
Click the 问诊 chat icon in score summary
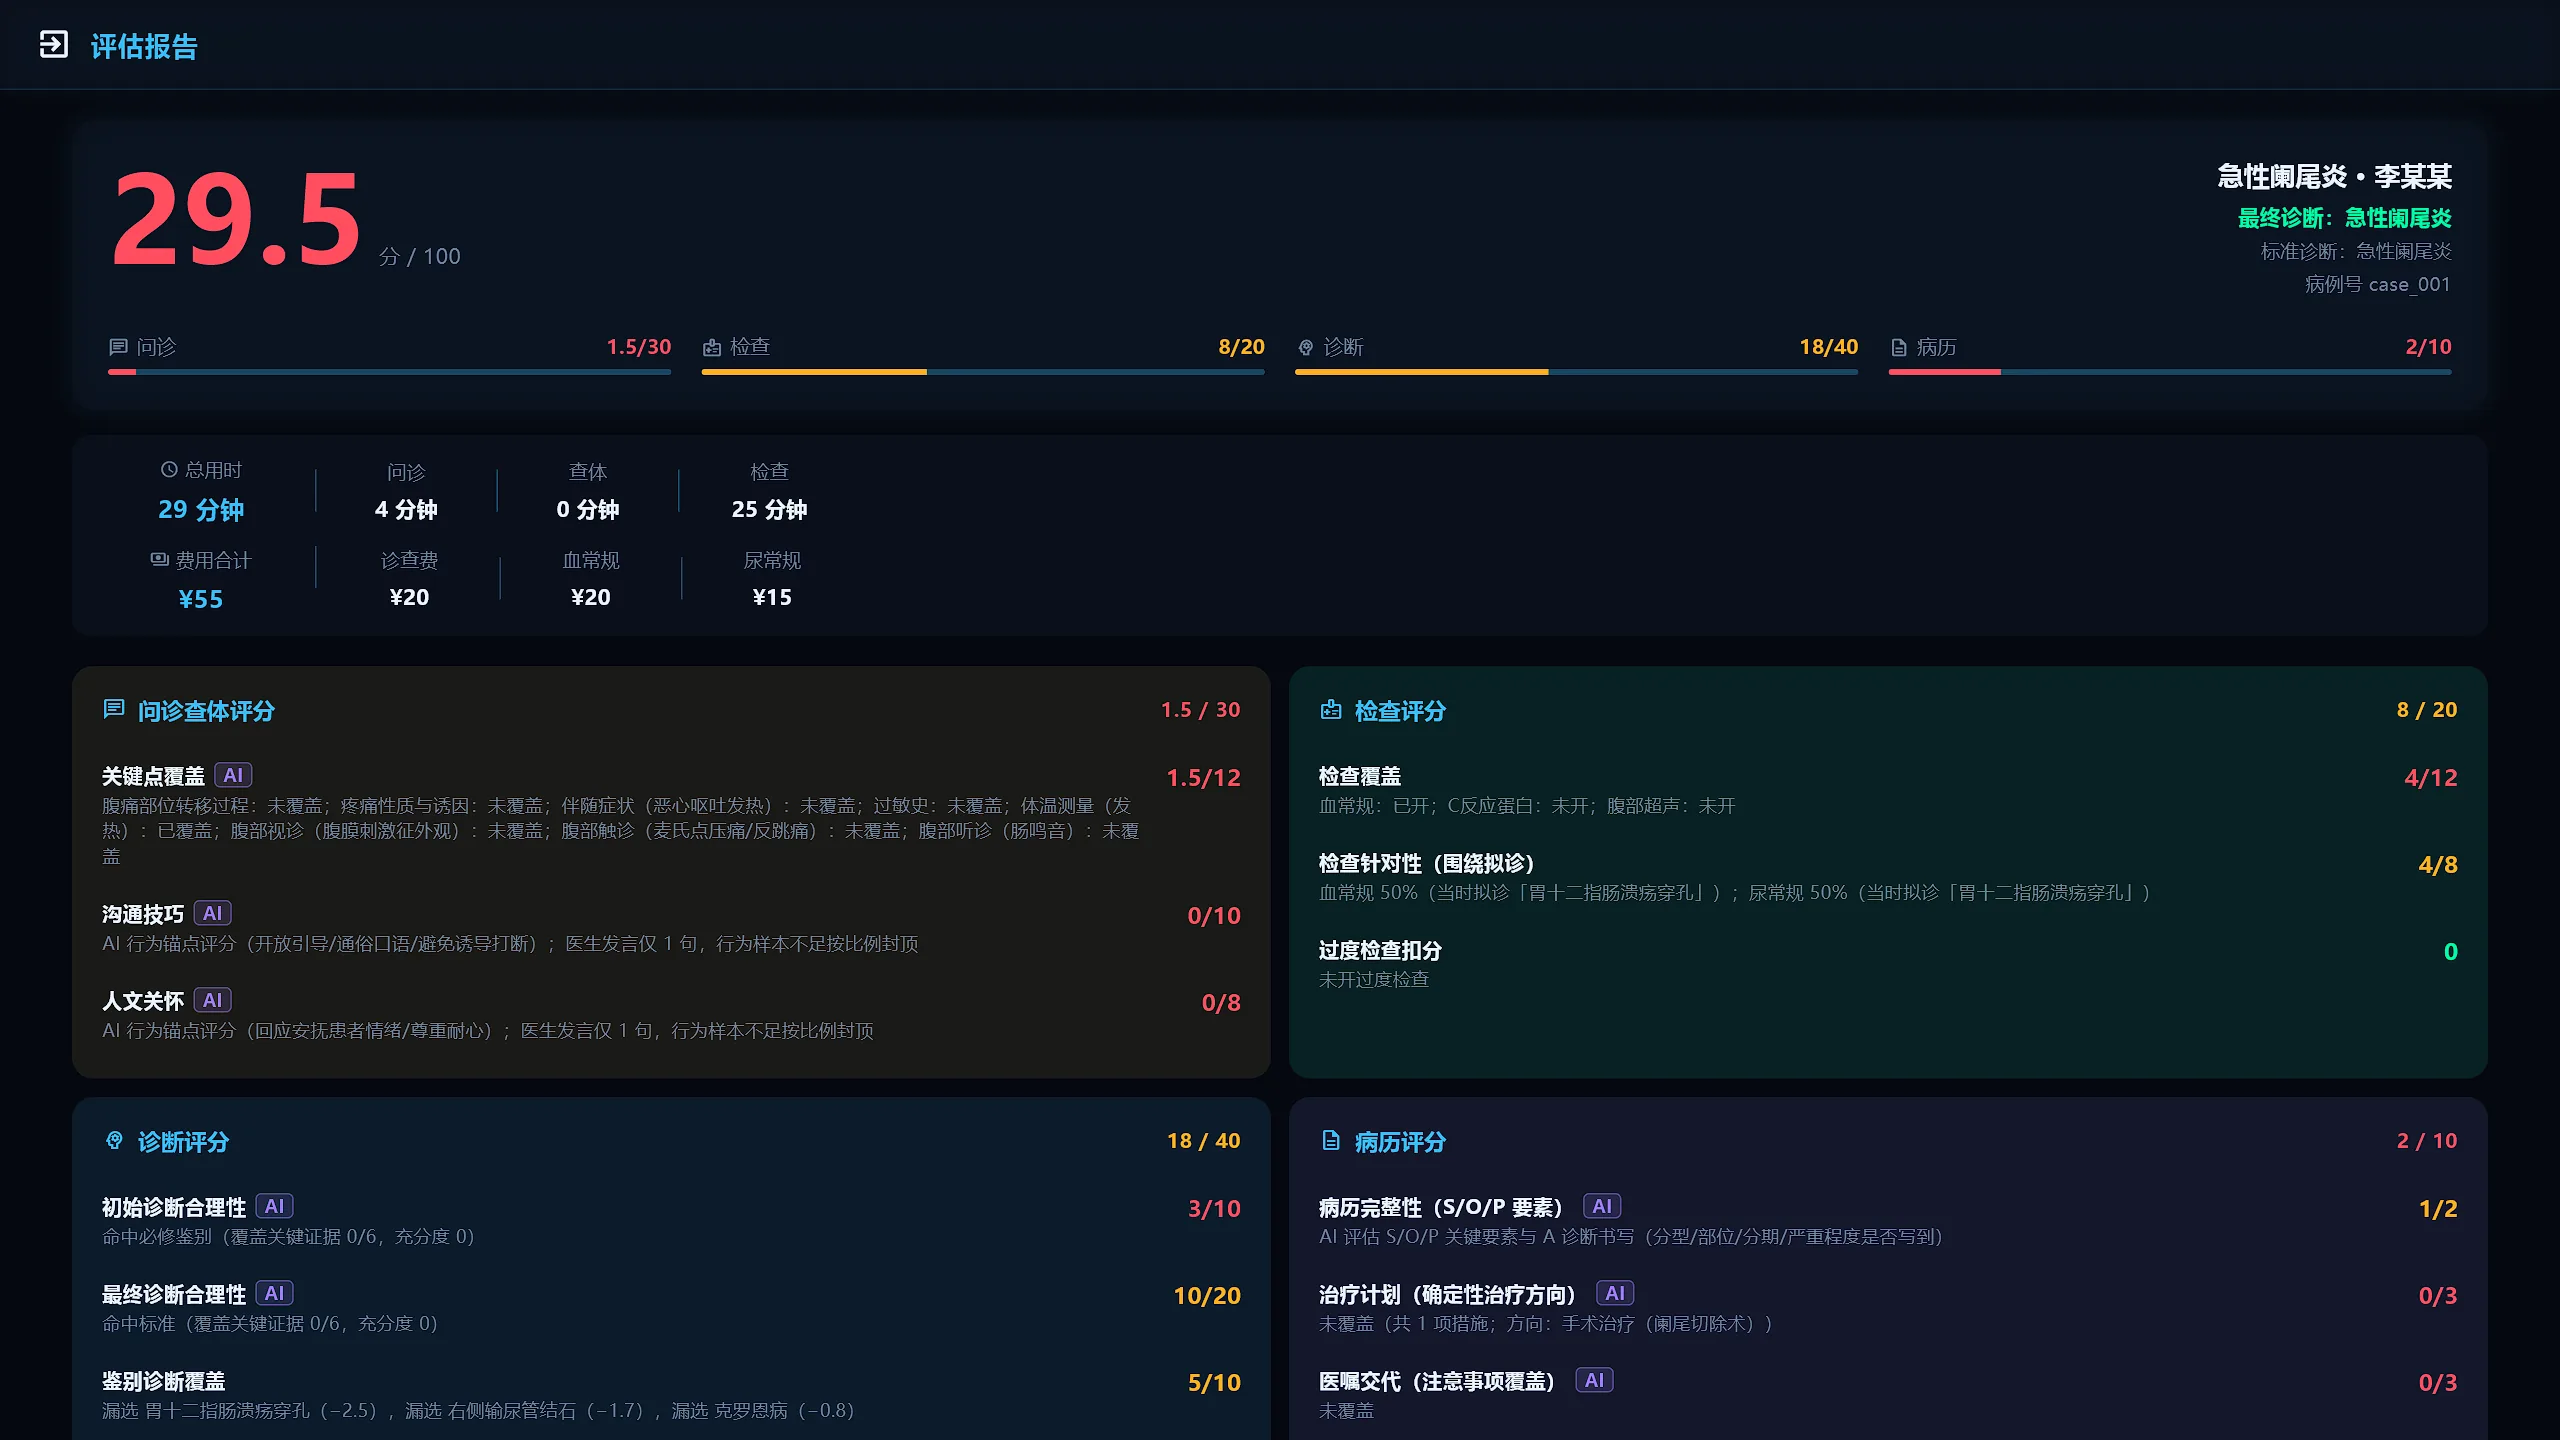point(118,347)
